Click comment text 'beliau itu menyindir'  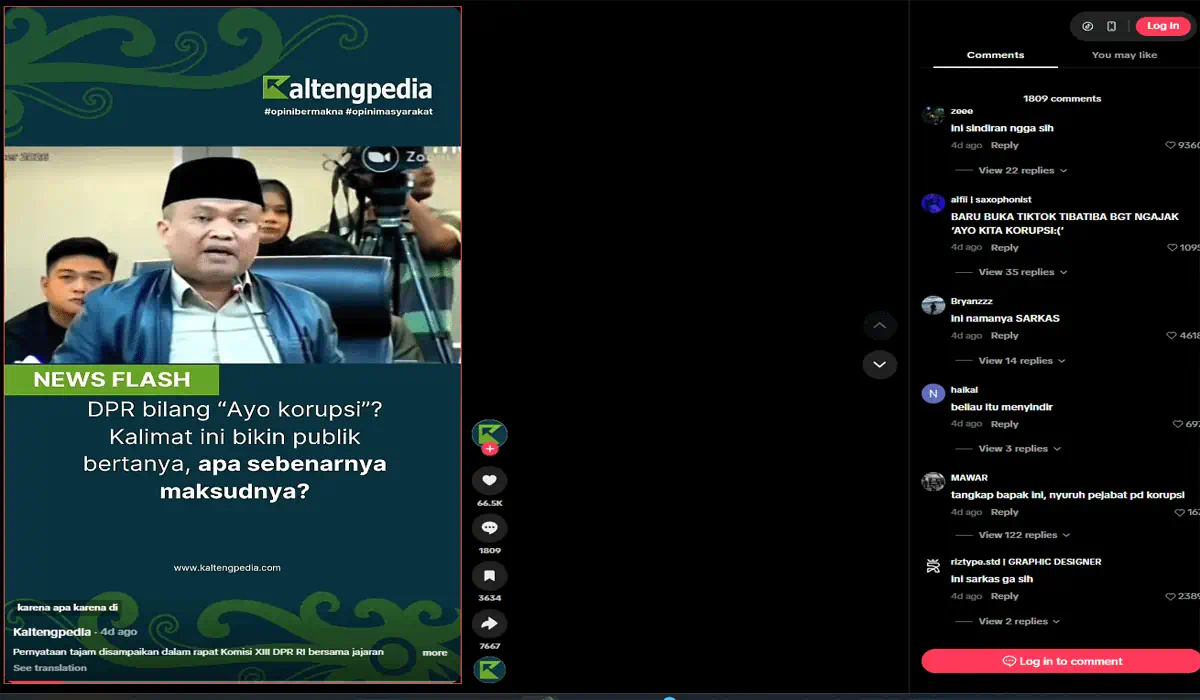coord(1002,407)
